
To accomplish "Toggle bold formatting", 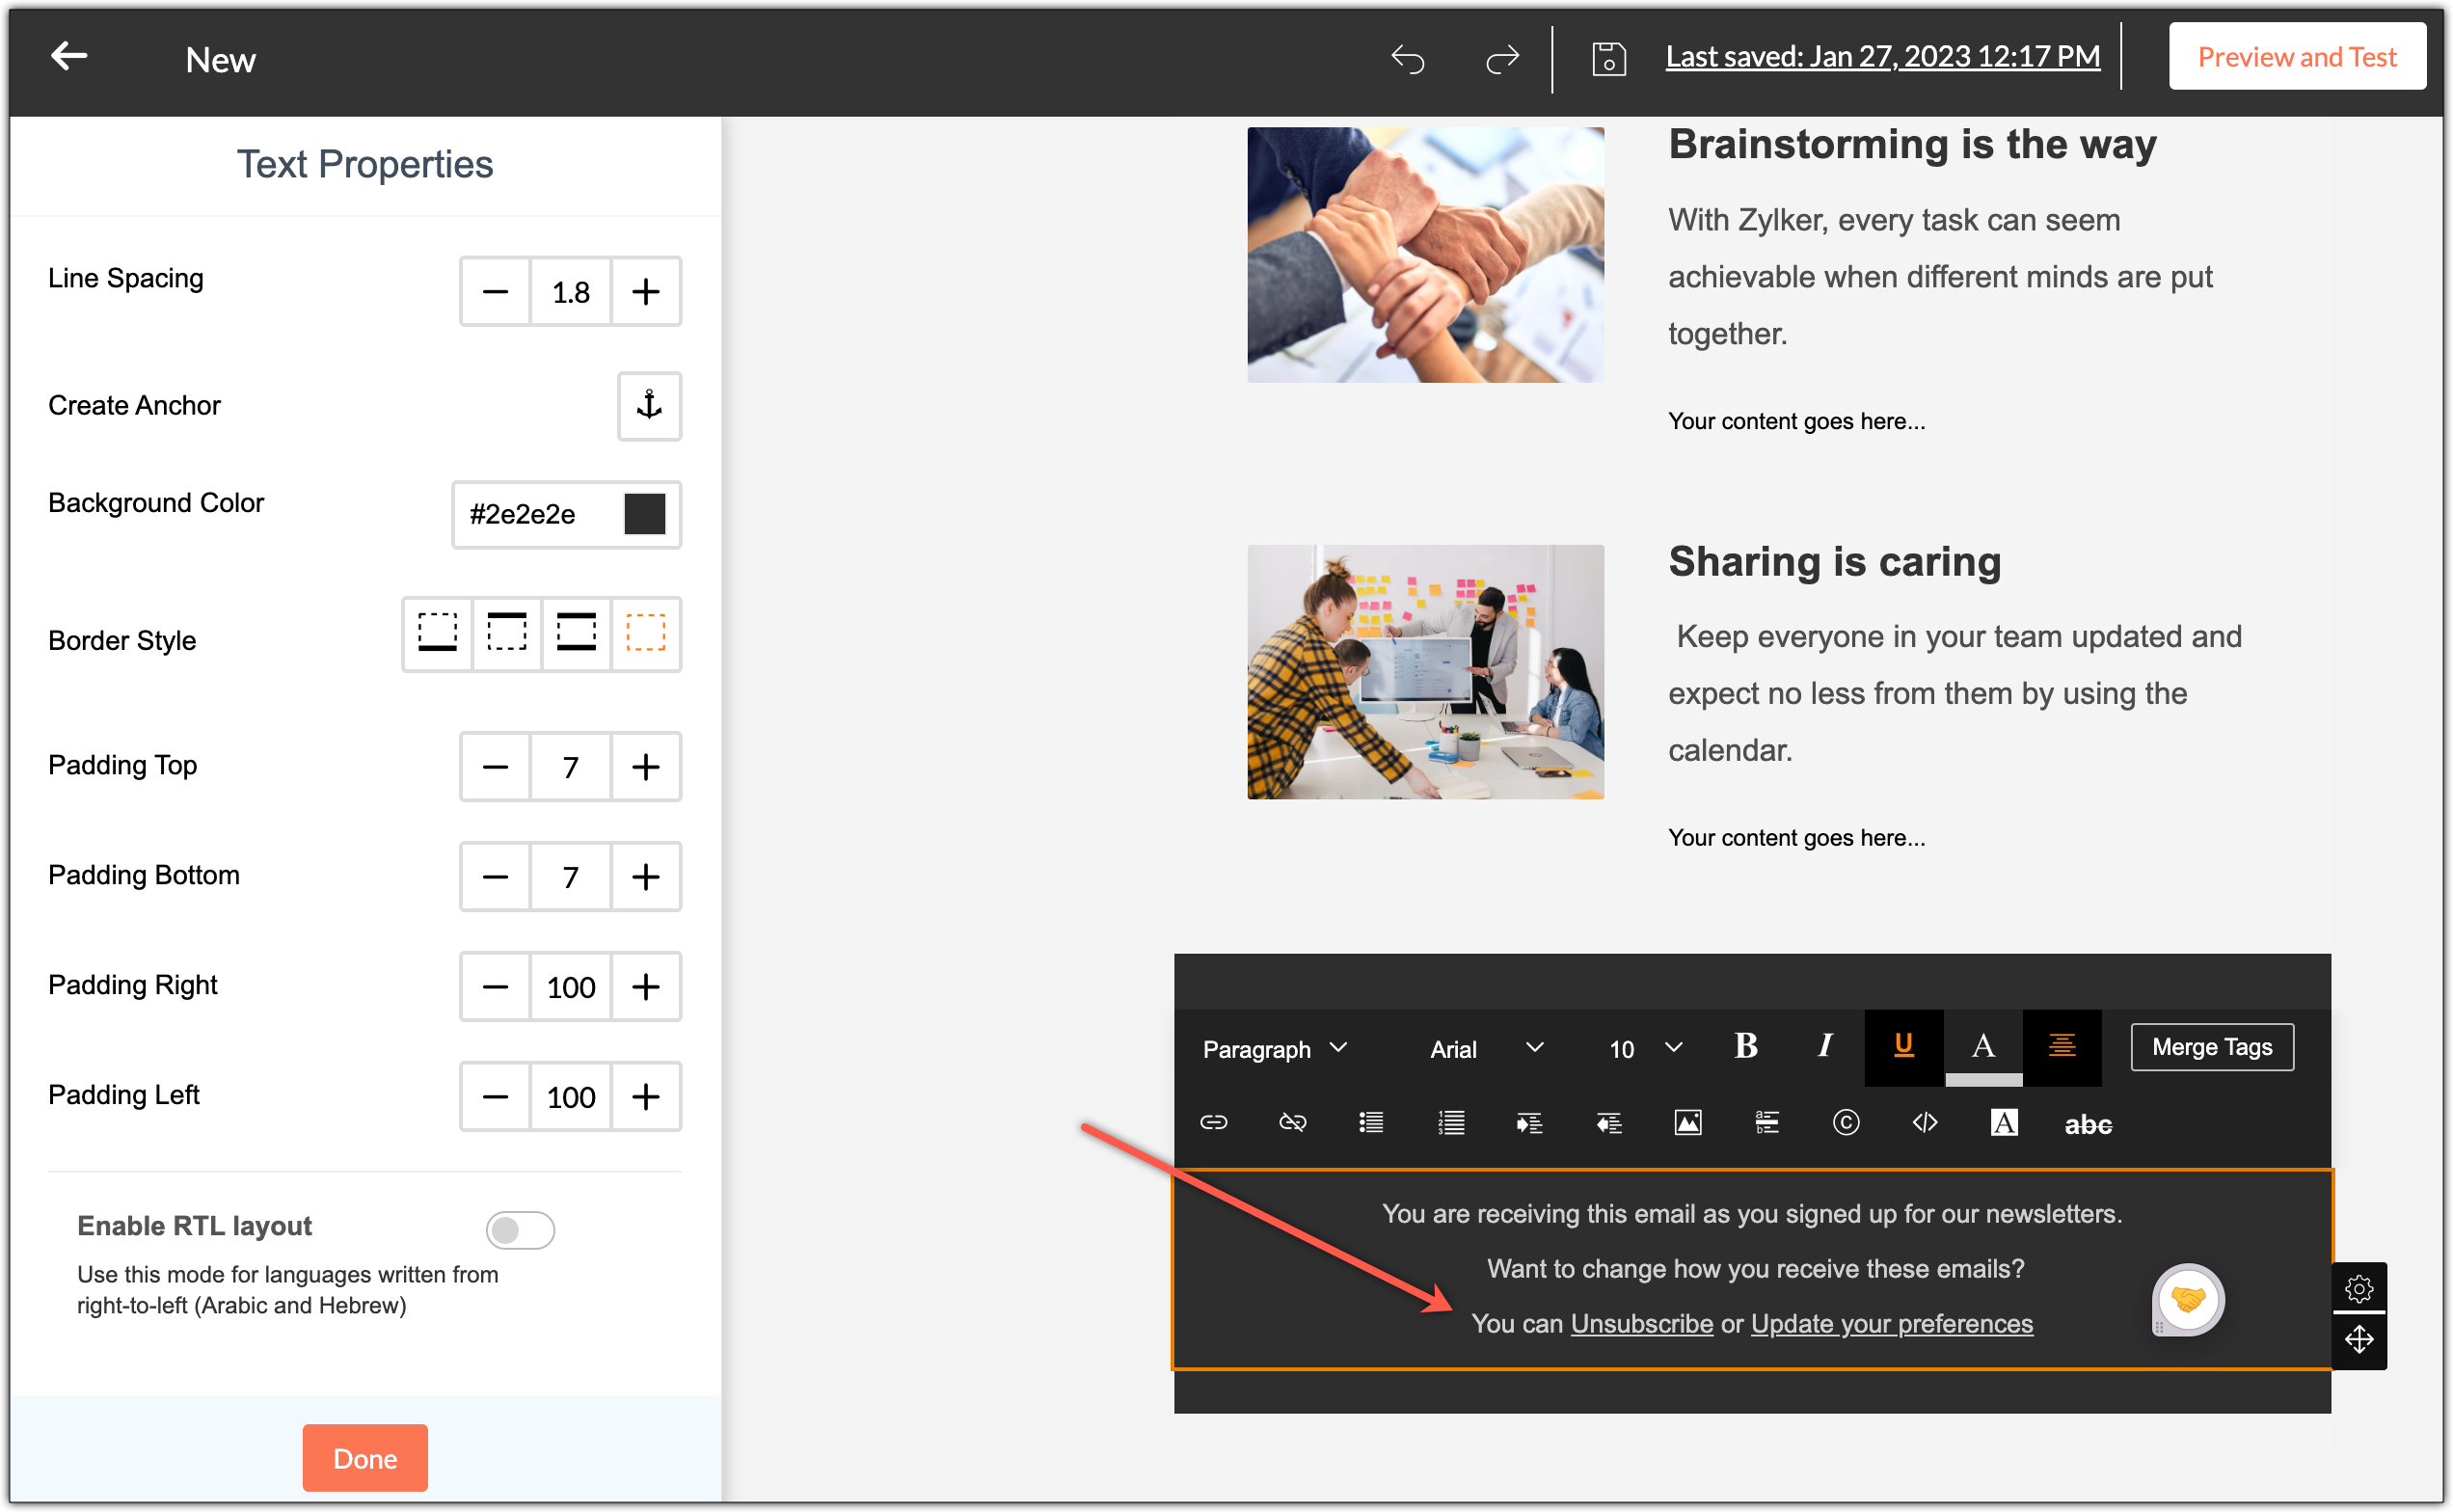I will [x=1745, y=1046].
